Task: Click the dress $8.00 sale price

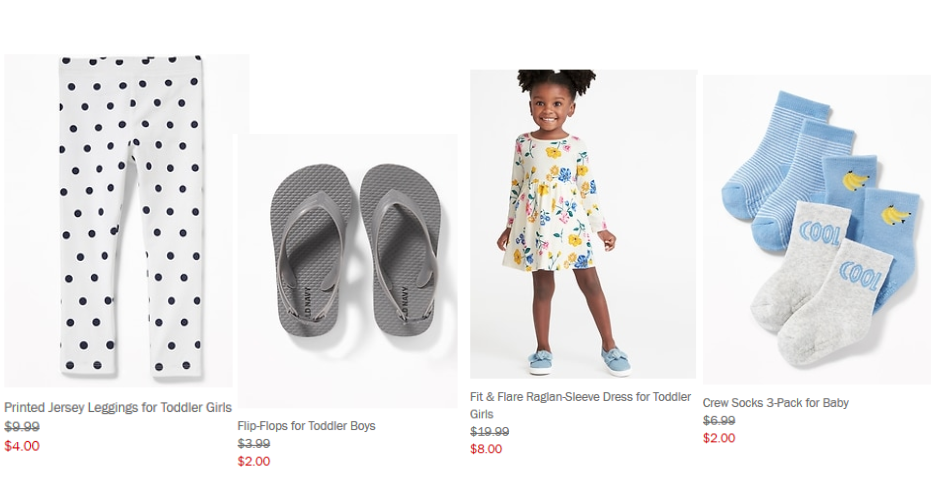Action: click(486, 449)
